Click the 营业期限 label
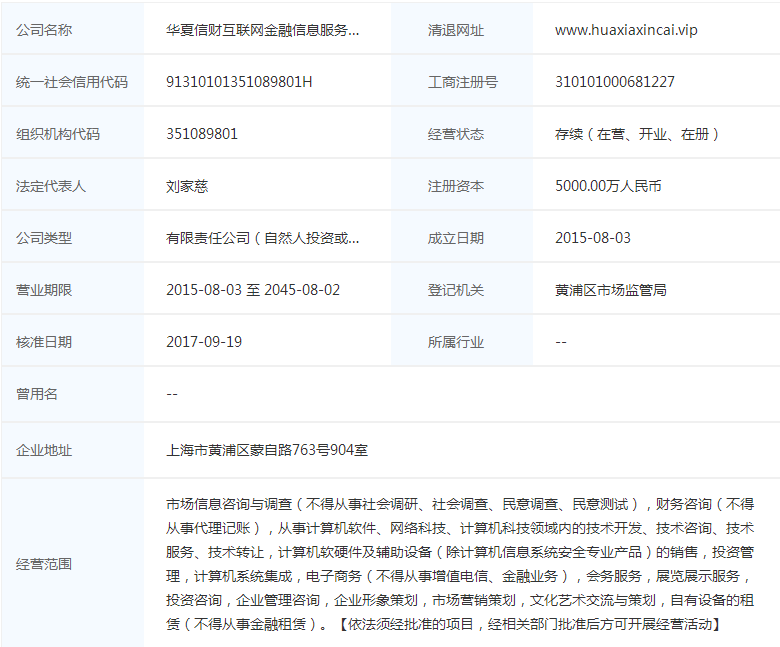The image size is (780, 647). point(44,290)
